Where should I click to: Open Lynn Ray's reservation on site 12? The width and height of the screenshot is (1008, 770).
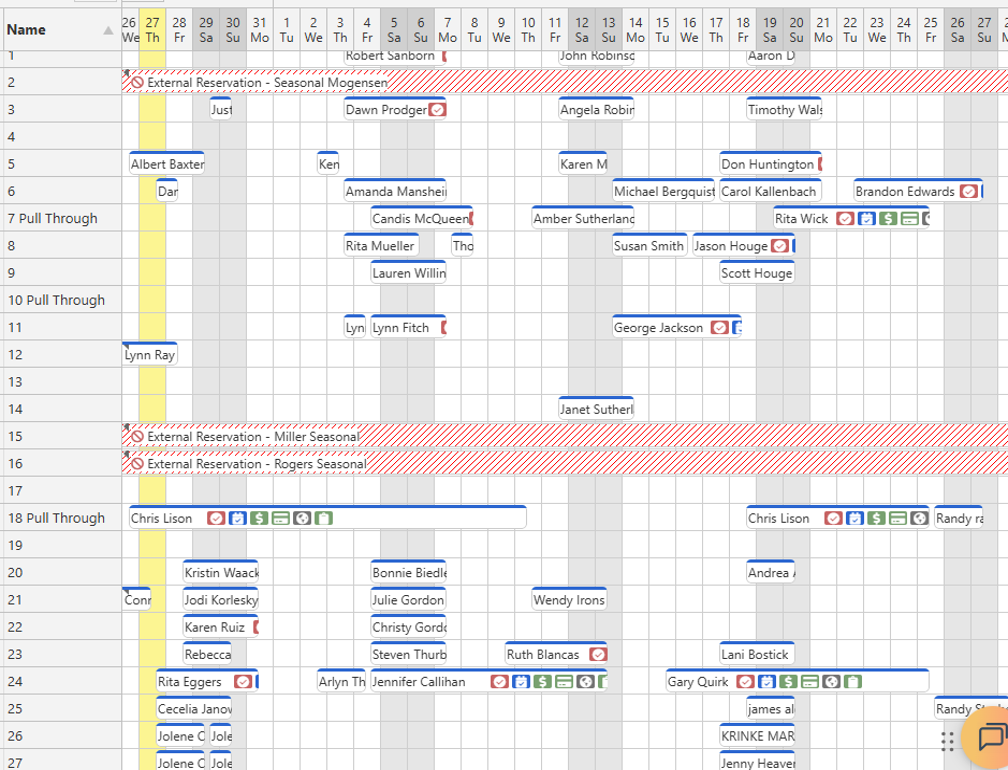pos(150,354)
